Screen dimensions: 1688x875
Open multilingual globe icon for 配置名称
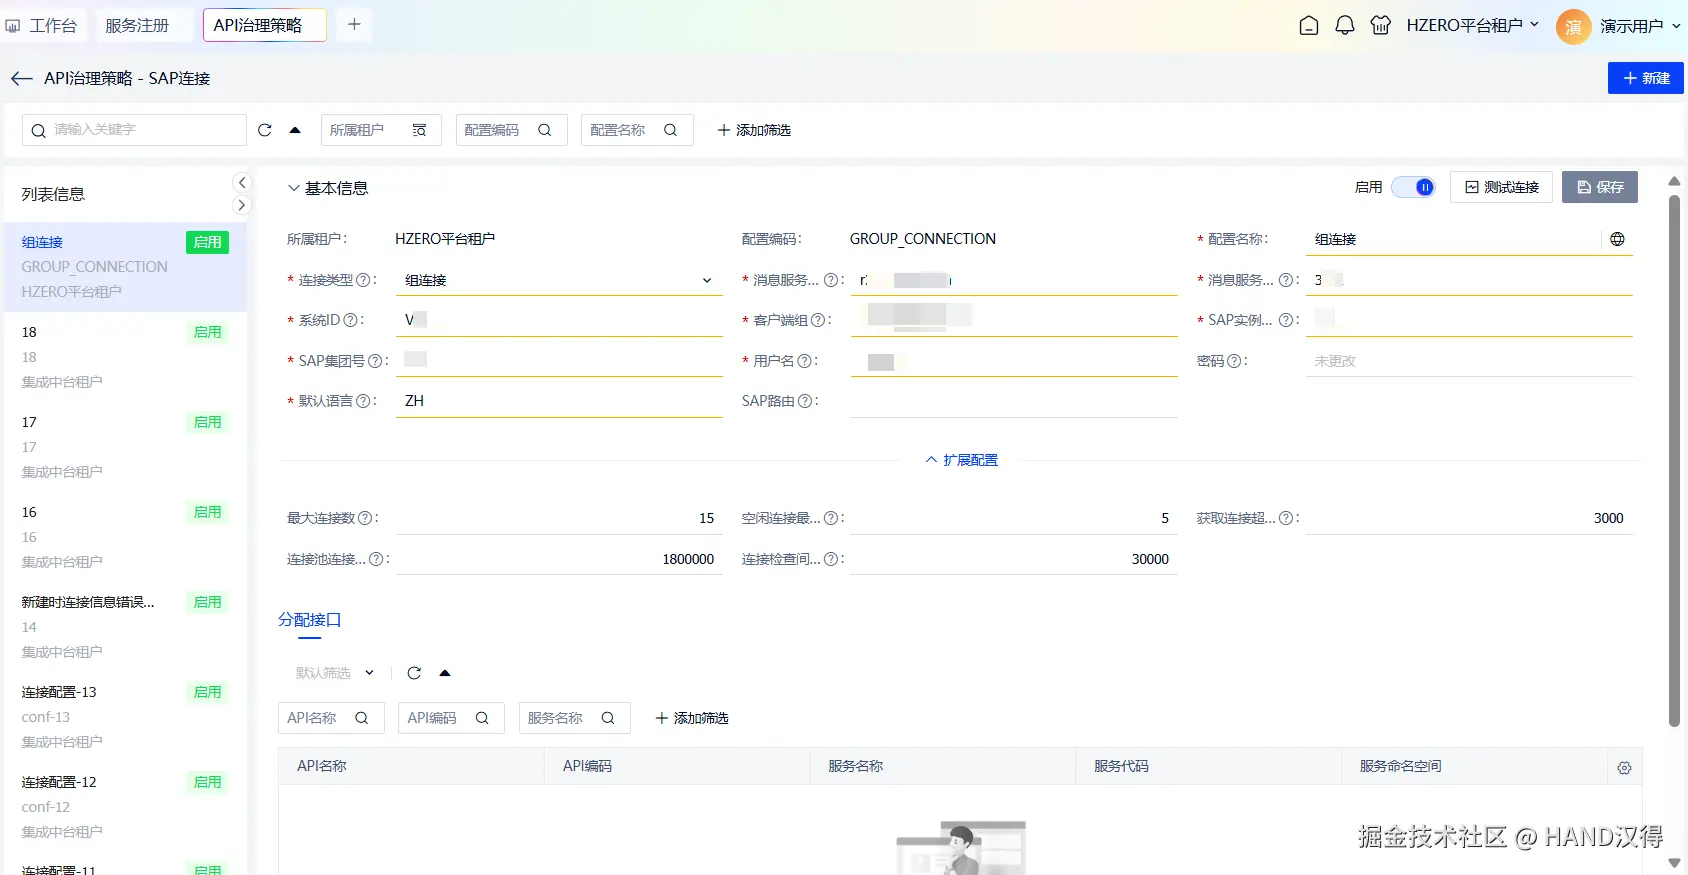pos(1617,239)
